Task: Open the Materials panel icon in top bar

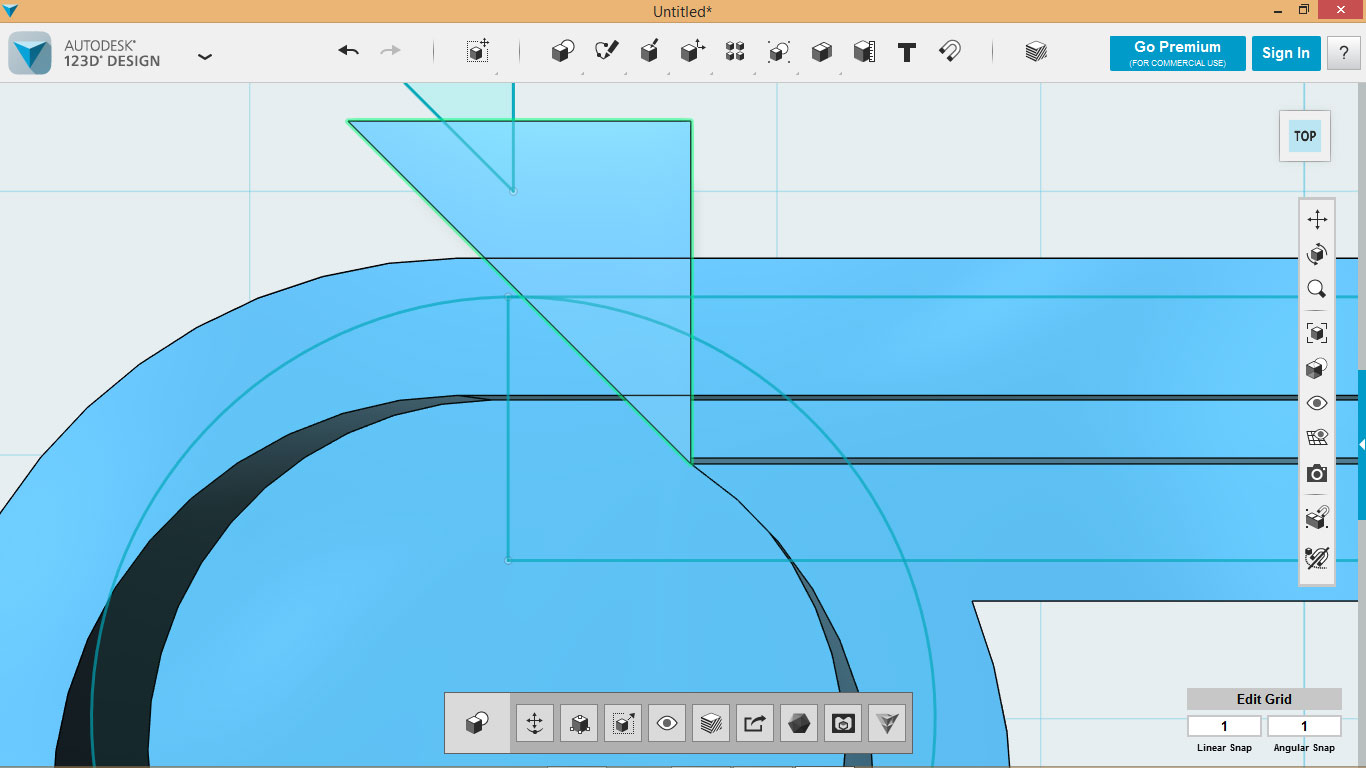Action: pyautogui.click(x=1036, y=51)
